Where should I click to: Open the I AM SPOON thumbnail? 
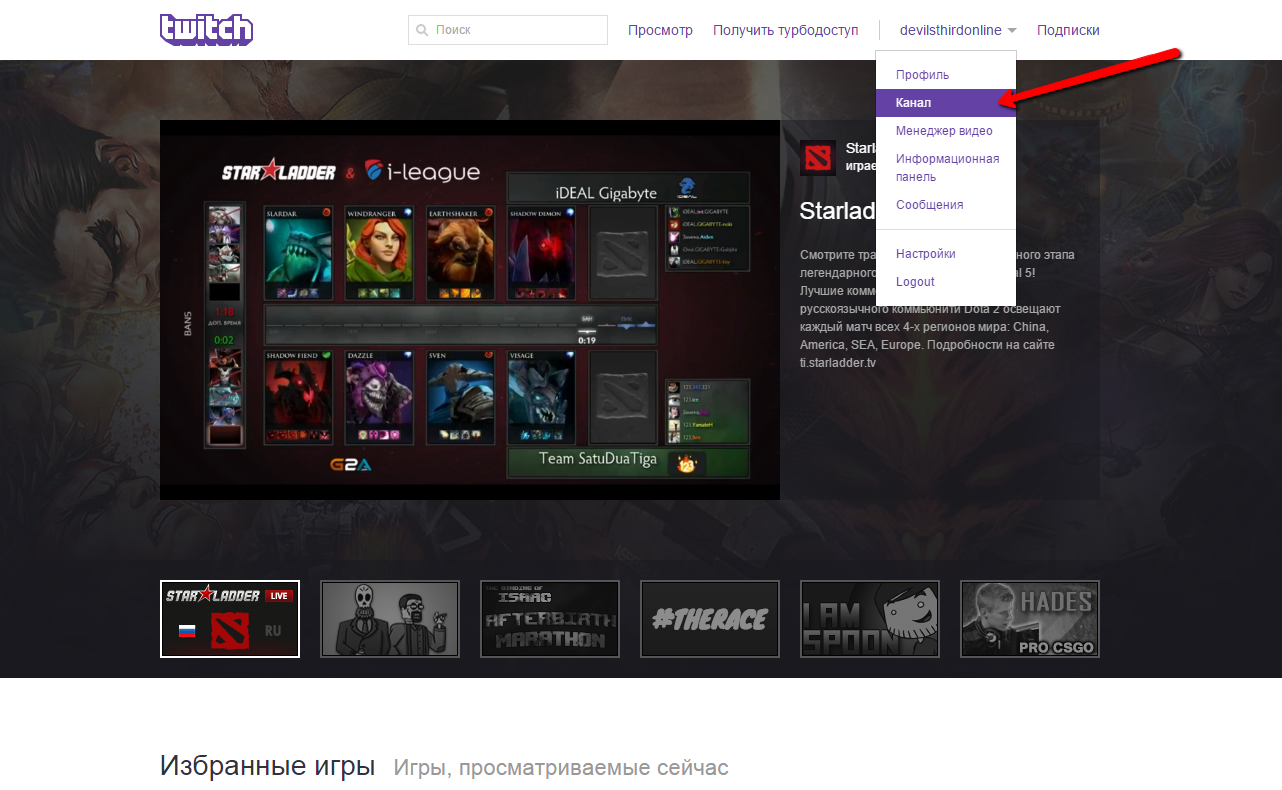point(870,619)
